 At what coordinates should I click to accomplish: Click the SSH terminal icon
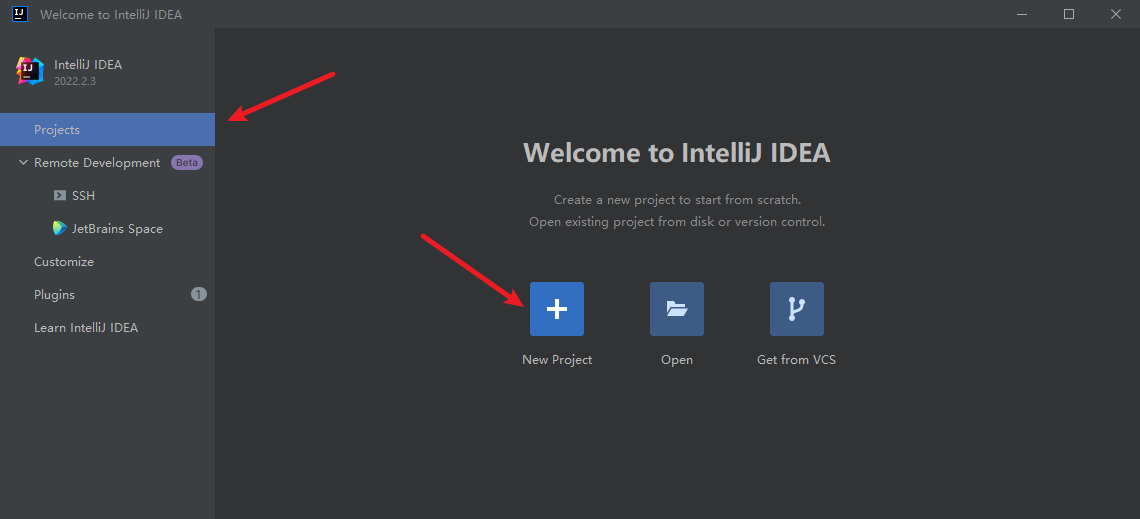click(60, 196)
